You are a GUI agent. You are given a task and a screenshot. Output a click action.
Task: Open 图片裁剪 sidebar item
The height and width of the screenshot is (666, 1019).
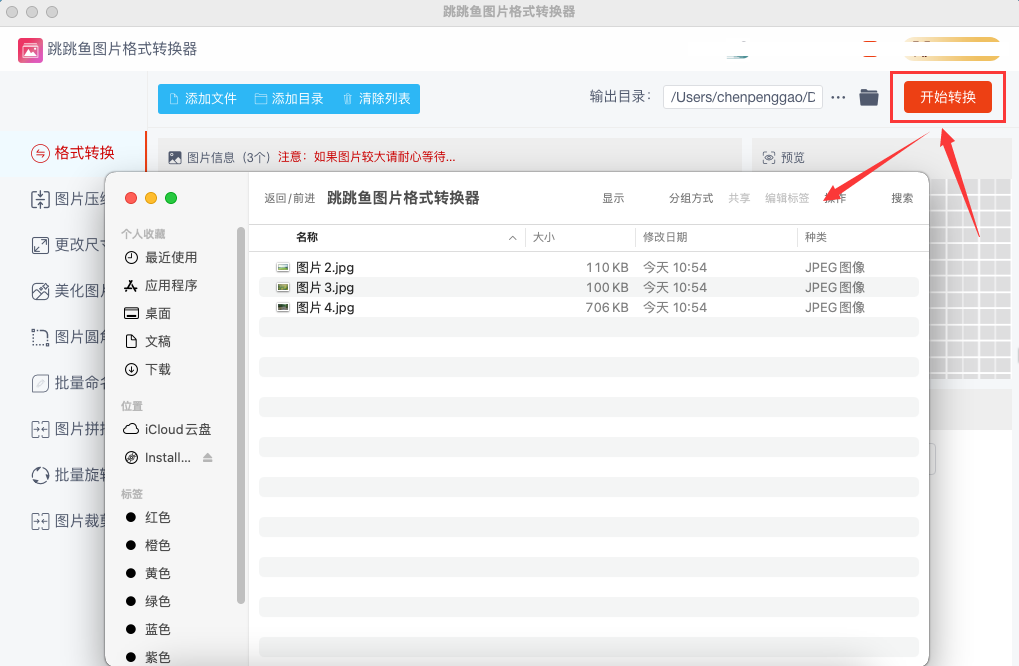tap(68, 521)
